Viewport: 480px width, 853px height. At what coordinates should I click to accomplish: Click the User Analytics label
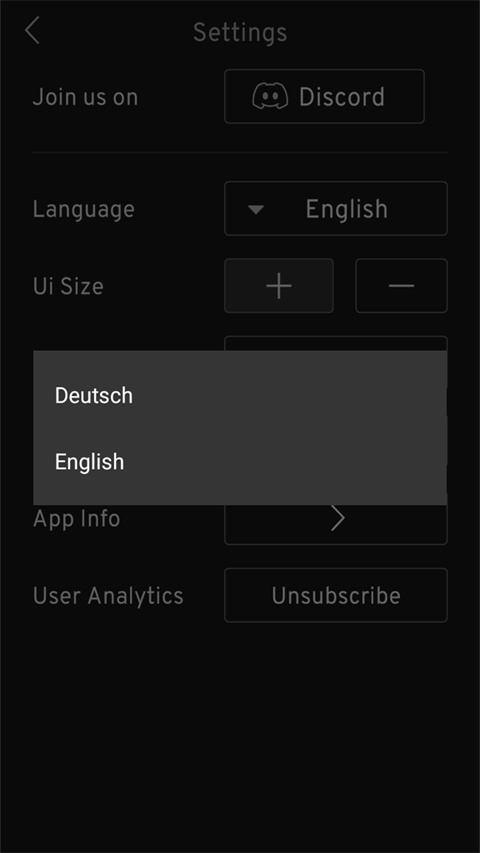point(108,596)
